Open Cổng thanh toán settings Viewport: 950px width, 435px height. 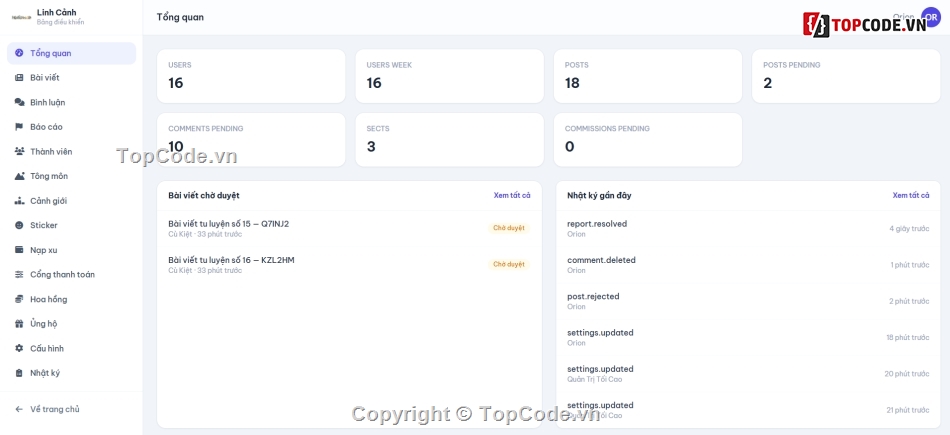(71, 274)
